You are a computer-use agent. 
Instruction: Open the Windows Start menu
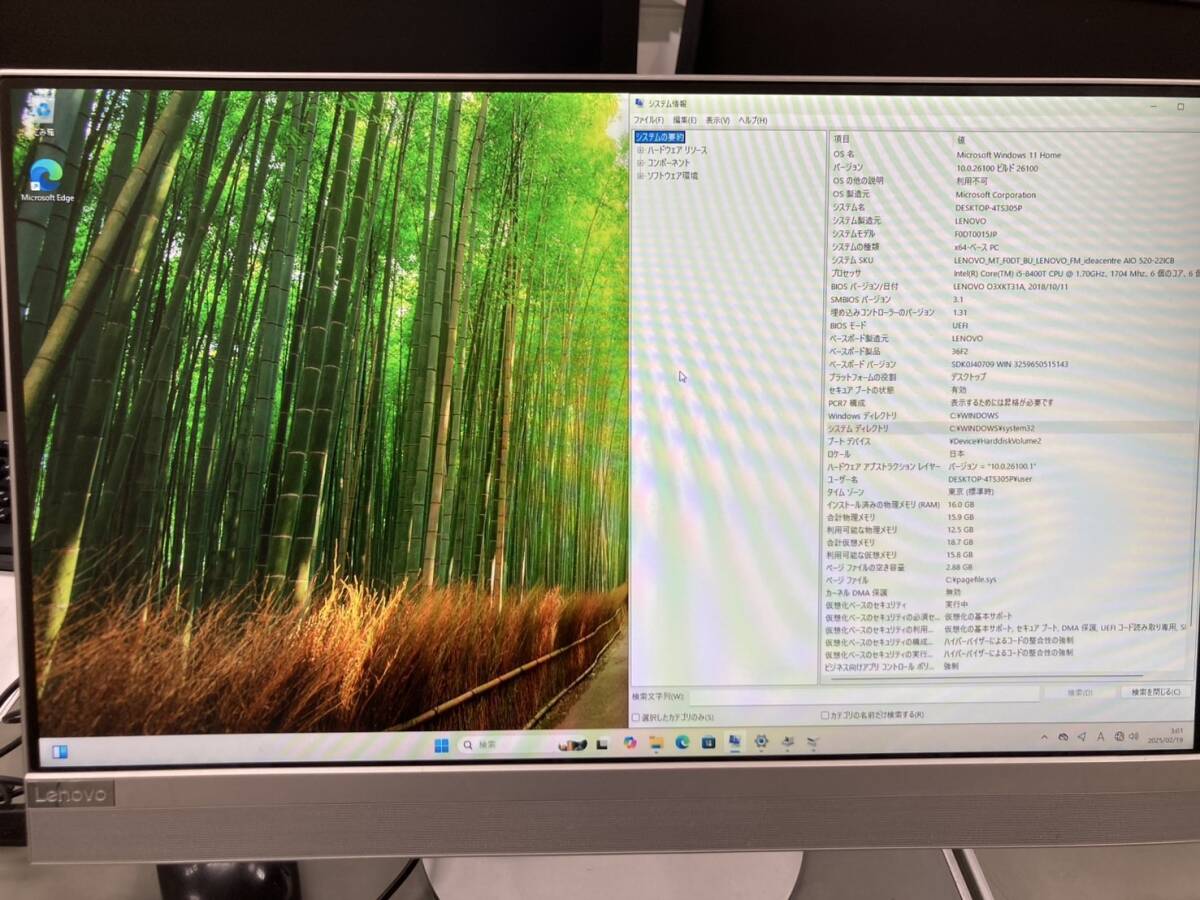[x=441, y=745]
